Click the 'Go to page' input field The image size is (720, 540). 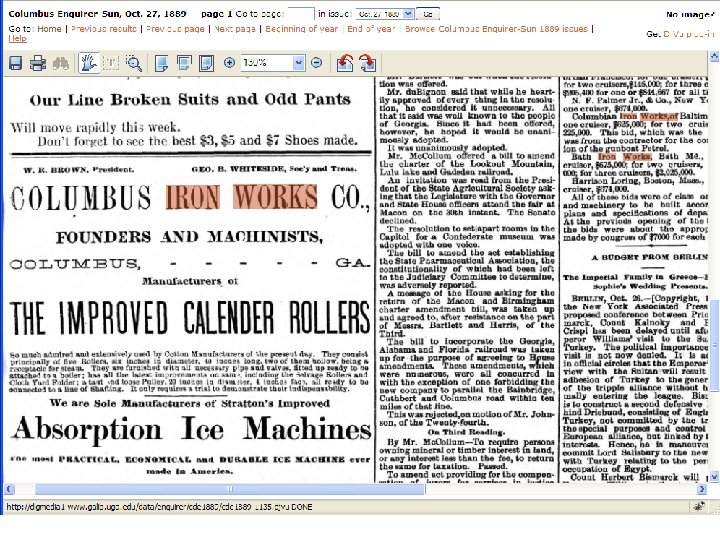301,14
